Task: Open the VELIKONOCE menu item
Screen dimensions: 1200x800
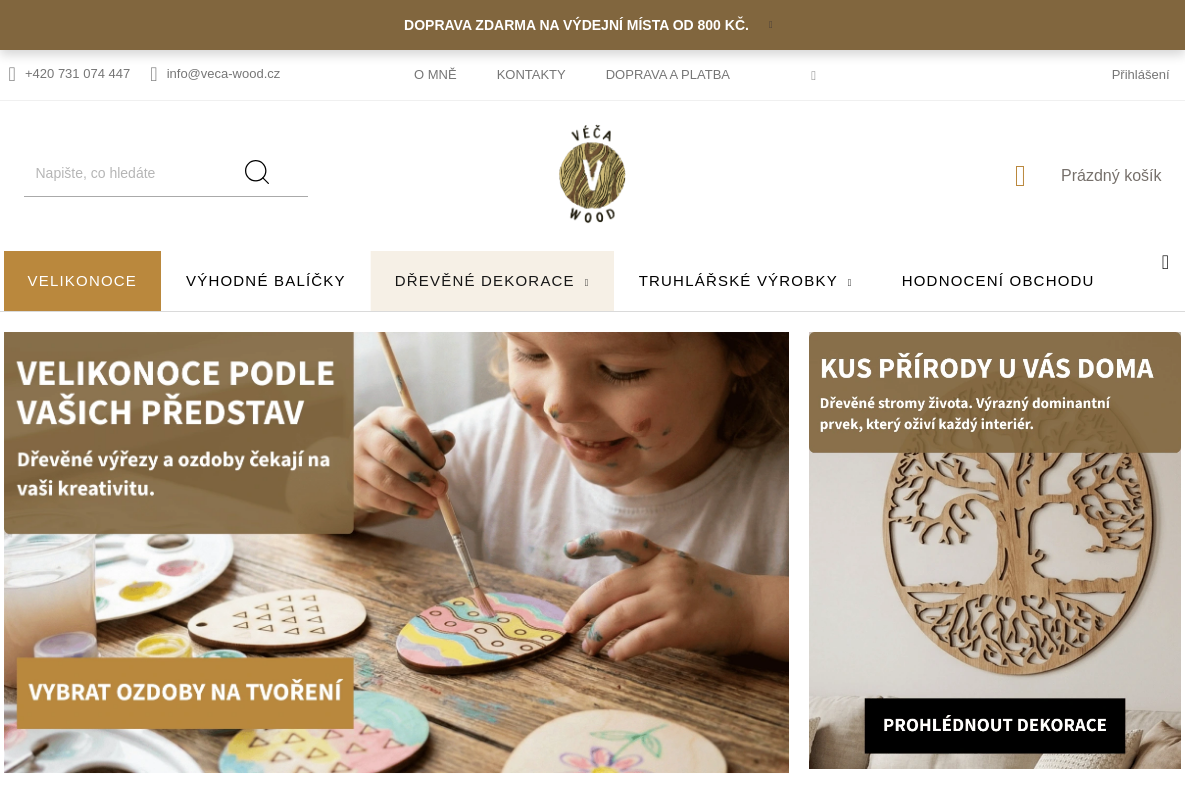Action: pos(82,281)
